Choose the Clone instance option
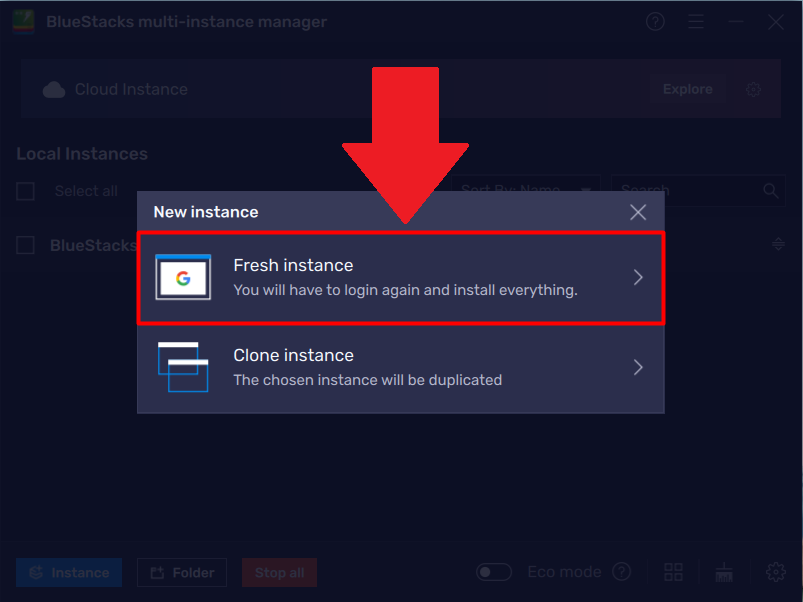 [x=400, y=368]
